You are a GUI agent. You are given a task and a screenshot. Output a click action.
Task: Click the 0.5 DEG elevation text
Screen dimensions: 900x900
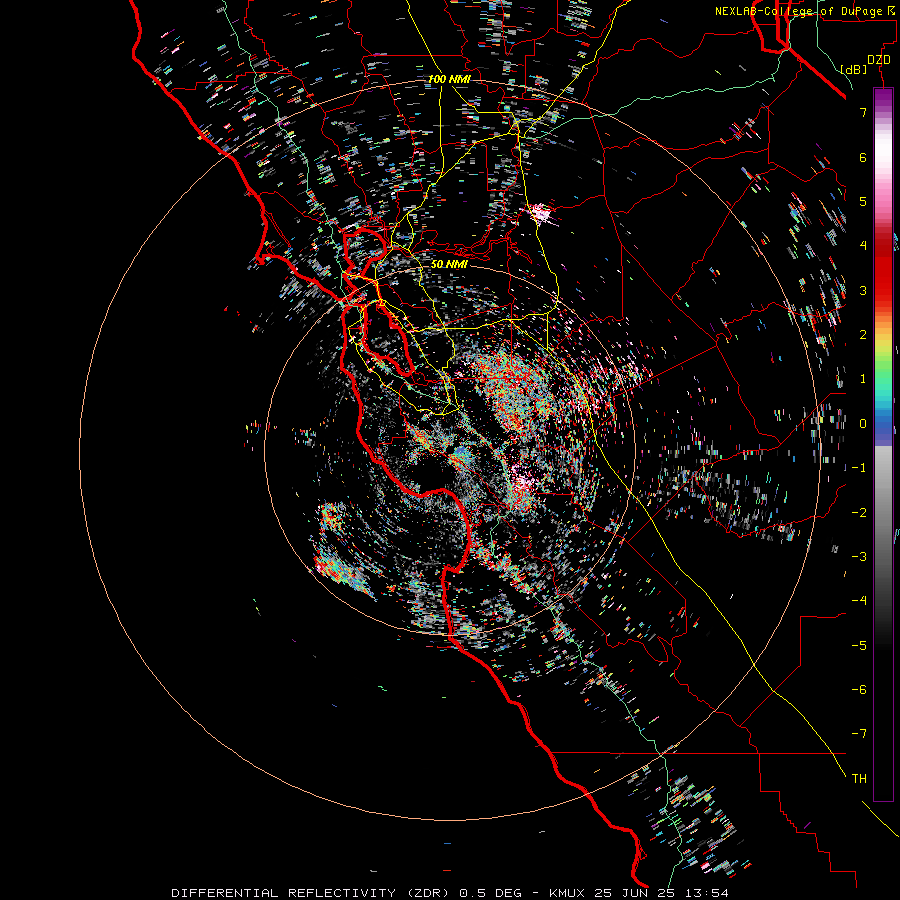coord(491,893)
